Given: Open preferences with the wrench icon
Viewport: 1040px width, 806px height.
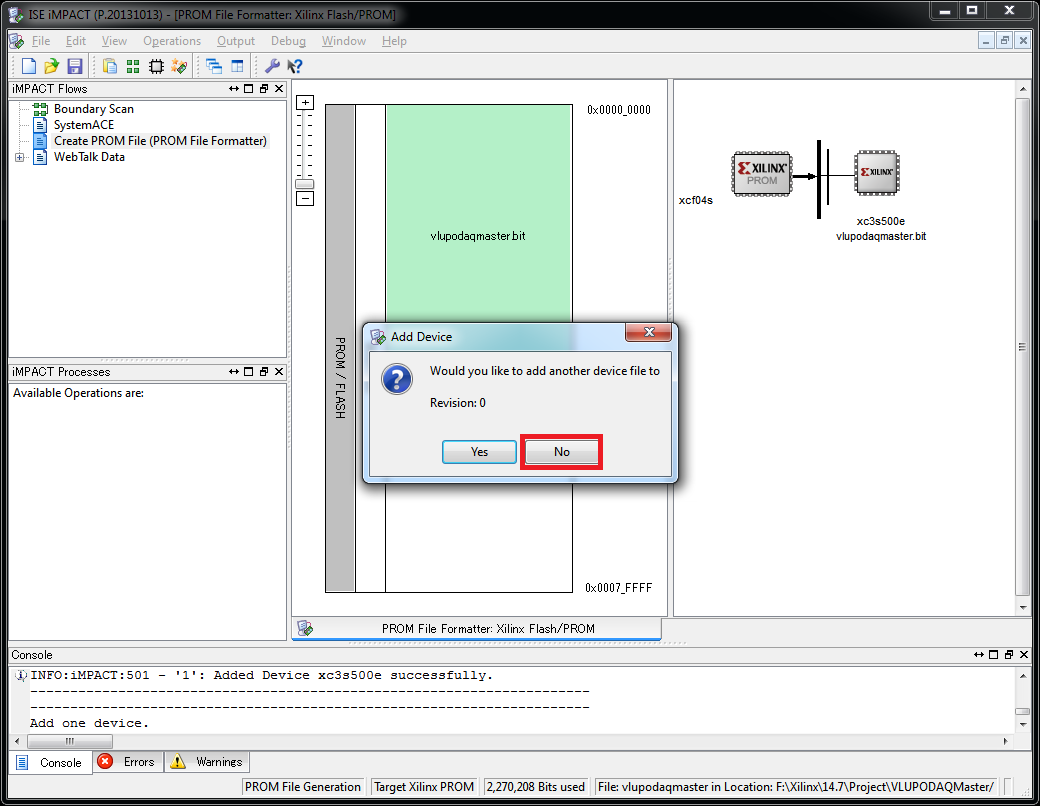Looking at the screenshot, I should pyautogui.click(x=271, y=66).
